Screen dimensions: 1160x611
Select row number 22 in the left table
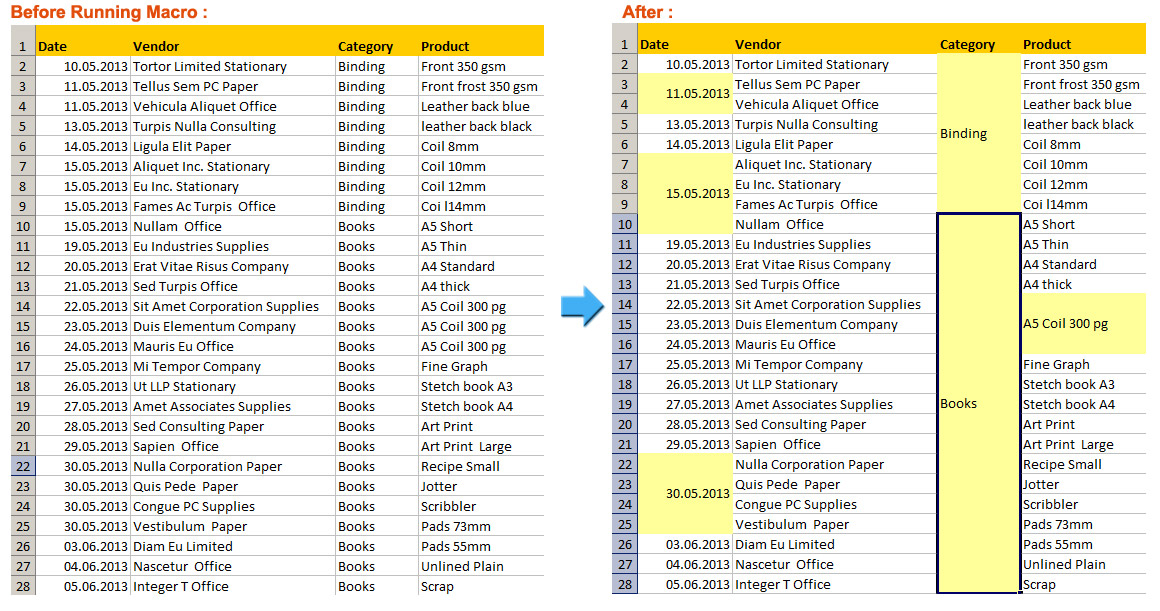22,466
